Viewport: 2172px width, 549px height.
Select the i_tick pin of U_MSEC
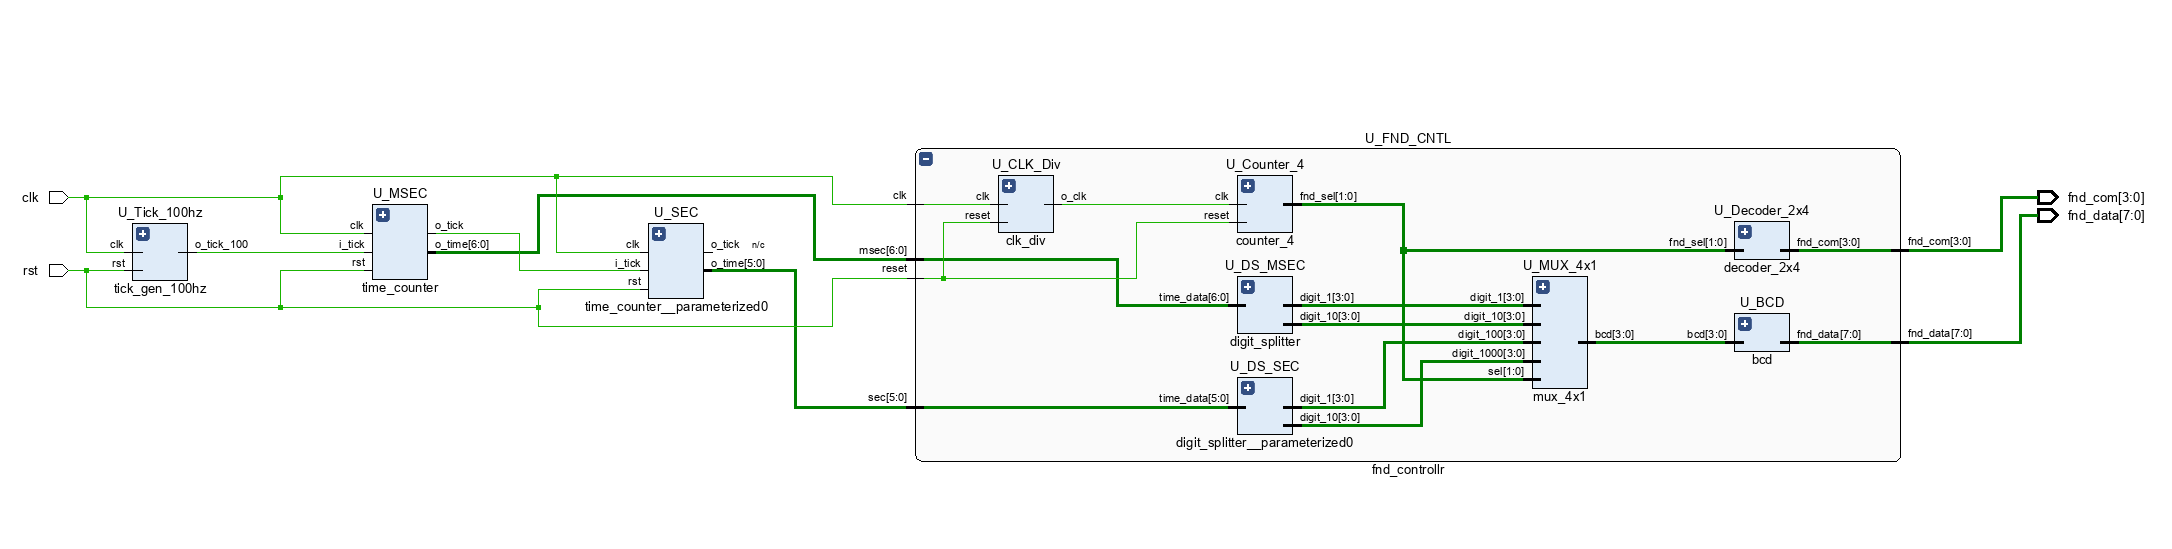(x=351, y=244)
